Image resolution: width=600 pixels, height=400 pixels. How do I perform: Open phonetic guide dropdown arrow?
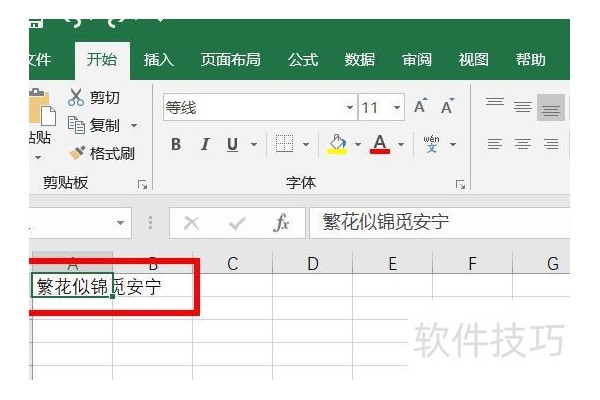453,144
